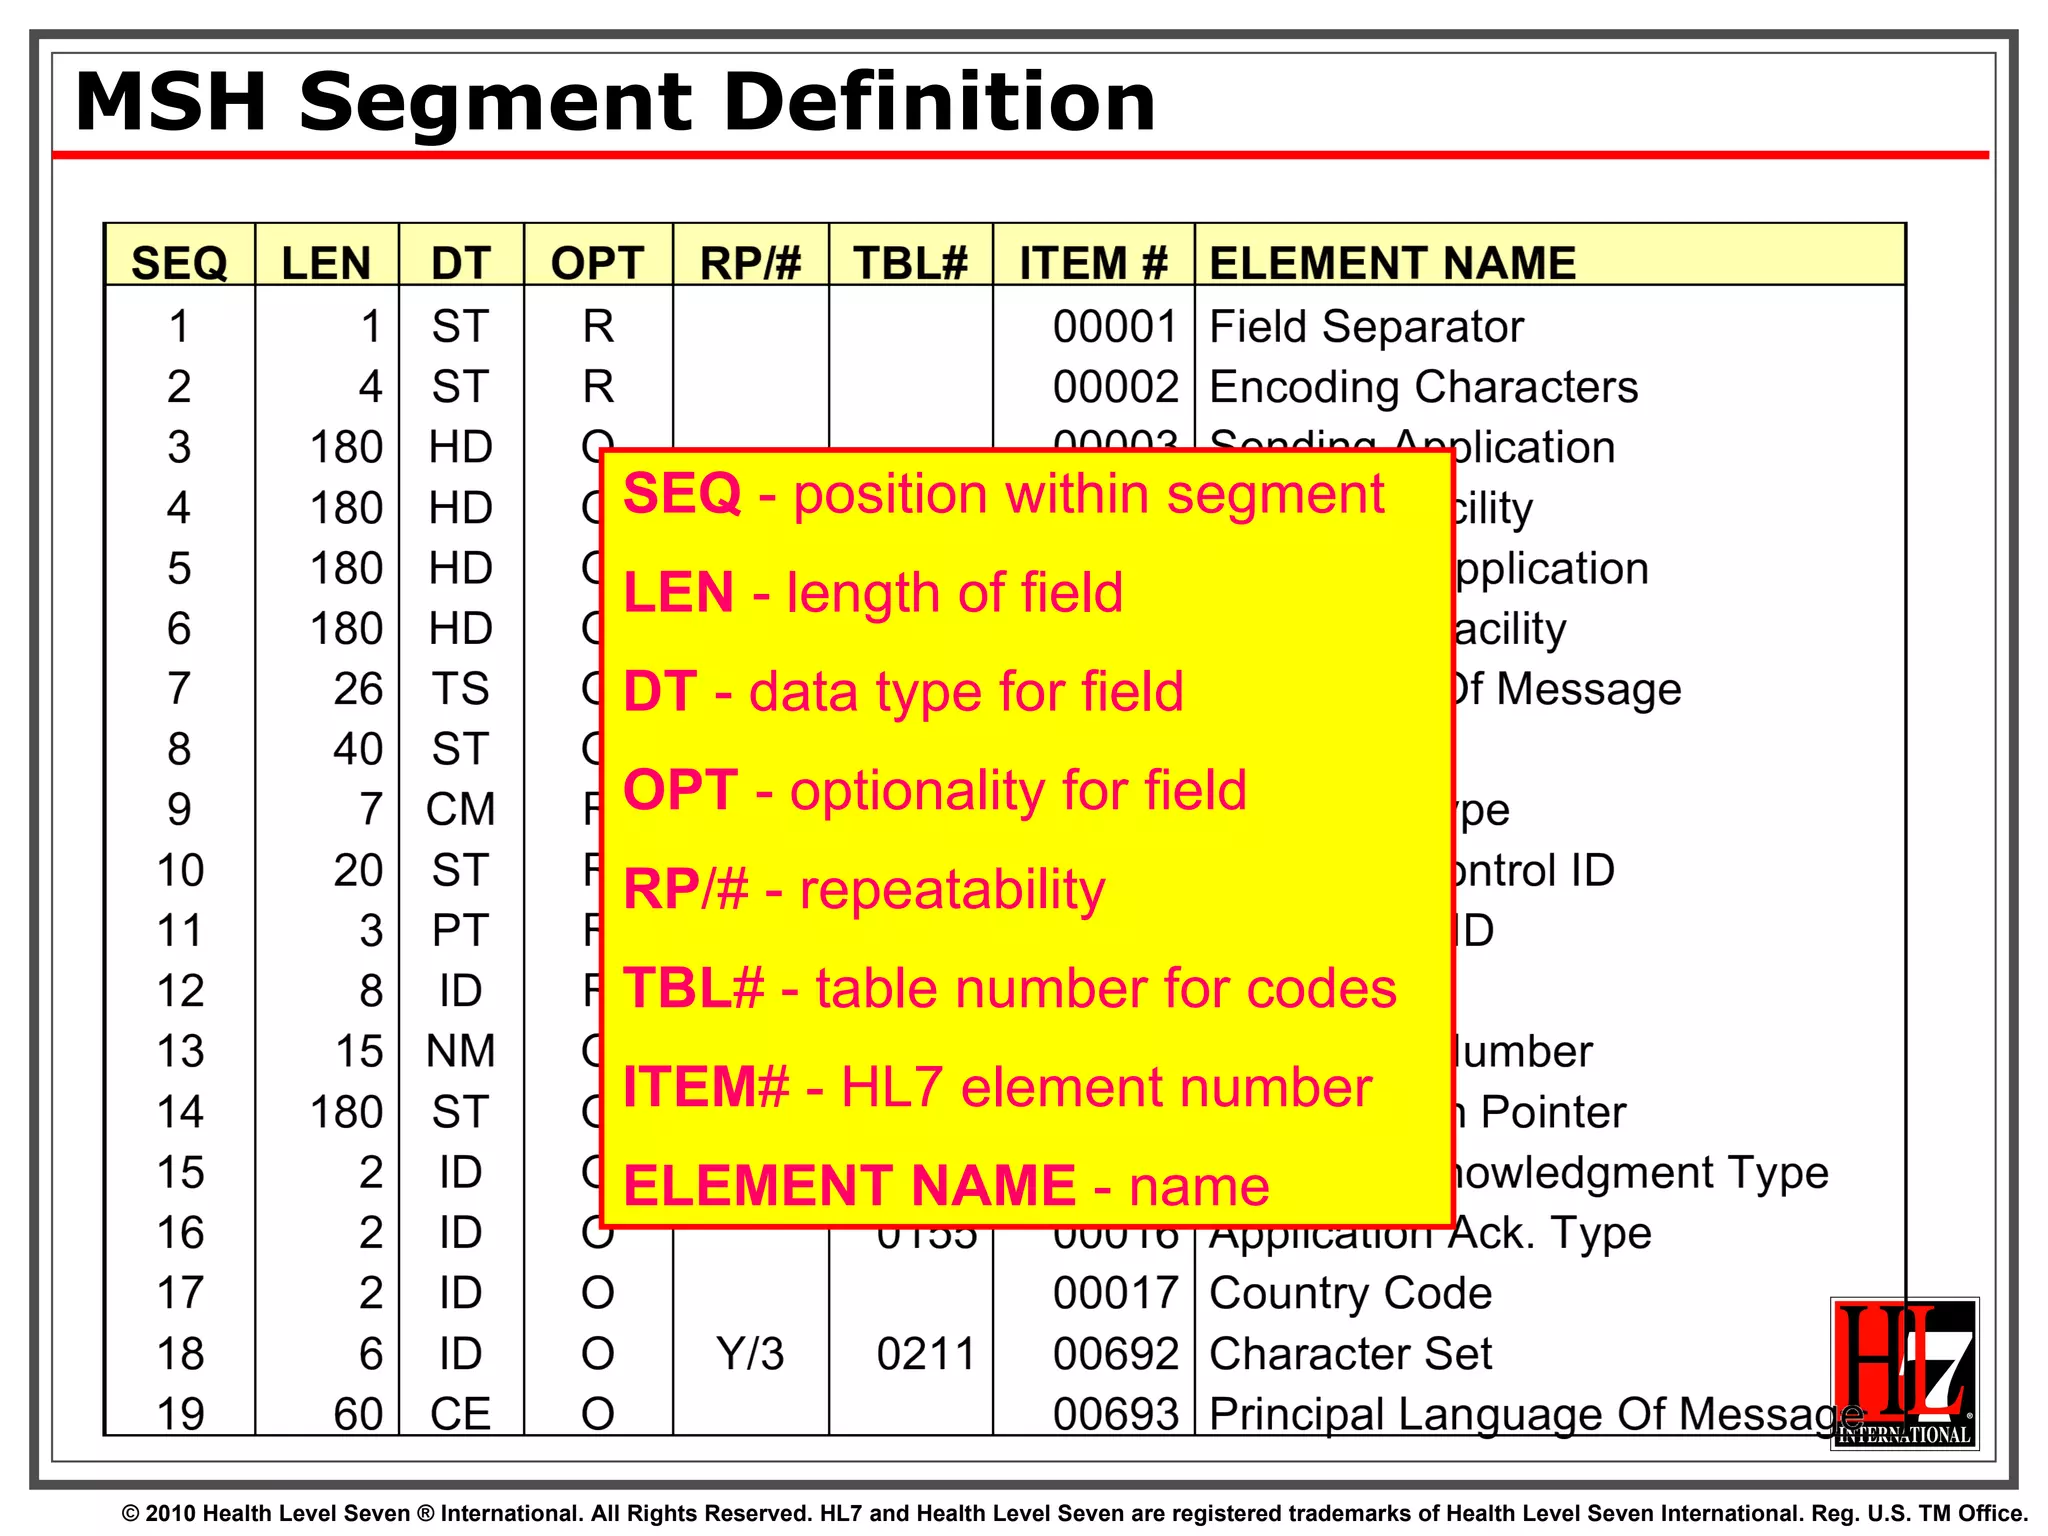The width and height of the screenshot is (2048, 1536).
Task: Click sequence number 7
Action: pyautogui.click(x=179, y=689)
